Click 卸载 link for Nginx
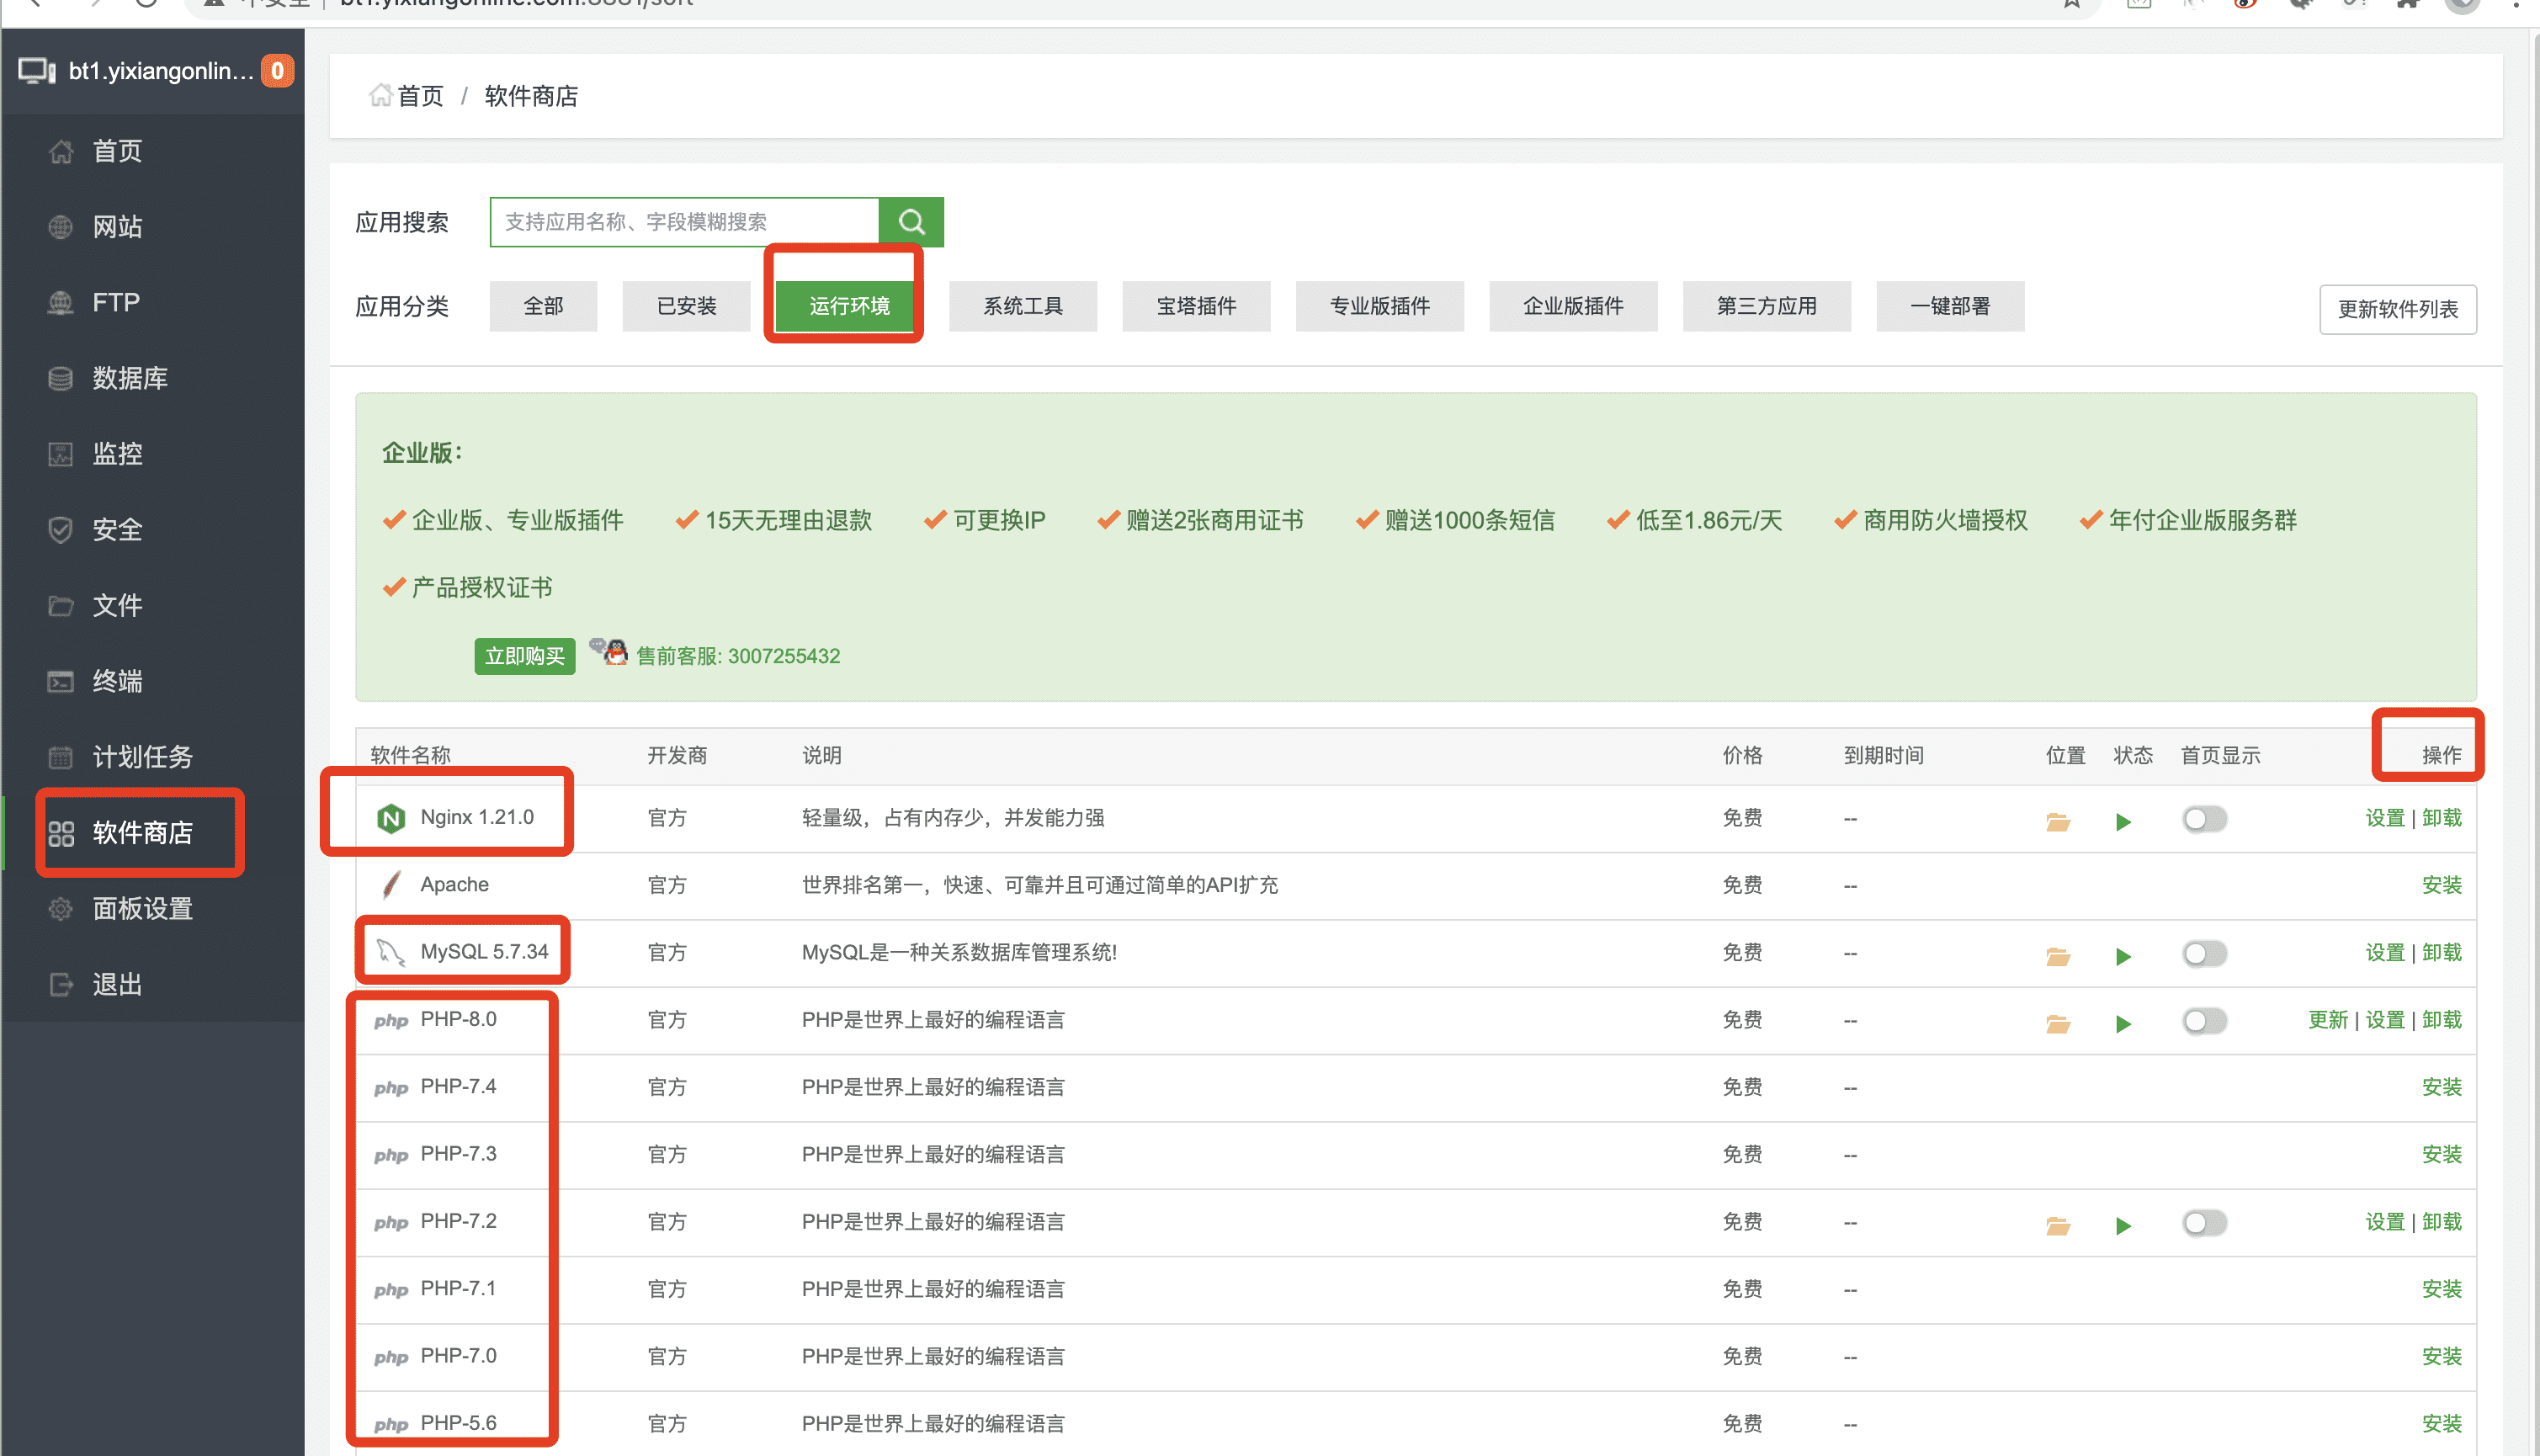This screenshot has width=2540, height=1456. [2442, 818]
